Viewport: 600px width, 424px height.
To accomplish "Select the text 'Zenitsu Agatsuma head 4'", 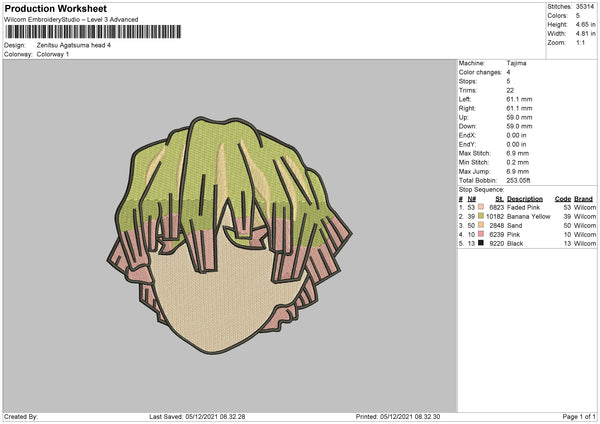I will pyautogui.click(x=73, y=45).
